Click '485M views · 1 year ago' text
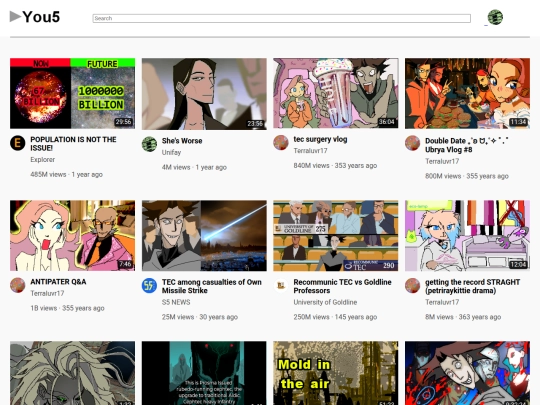 [x=66, y=174]
